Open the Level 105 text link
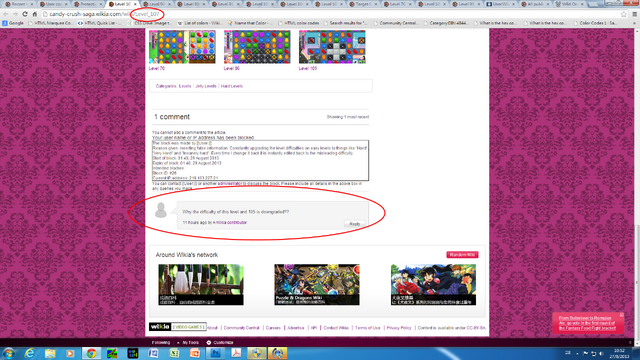 coord(308,69)
